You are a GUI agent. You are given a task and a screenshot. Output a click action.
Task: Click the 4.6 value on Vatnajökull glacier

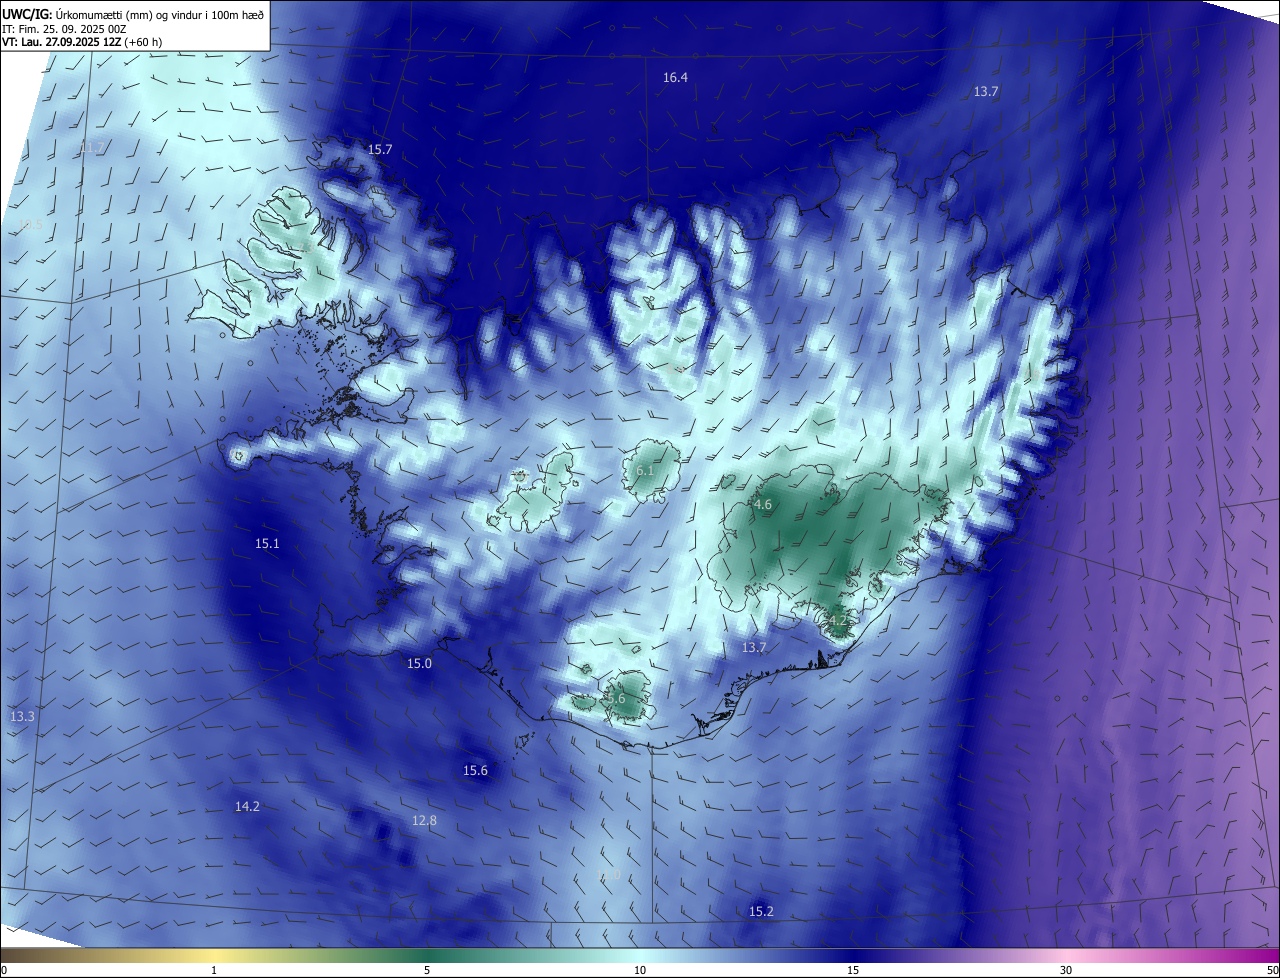coord(763,505)
